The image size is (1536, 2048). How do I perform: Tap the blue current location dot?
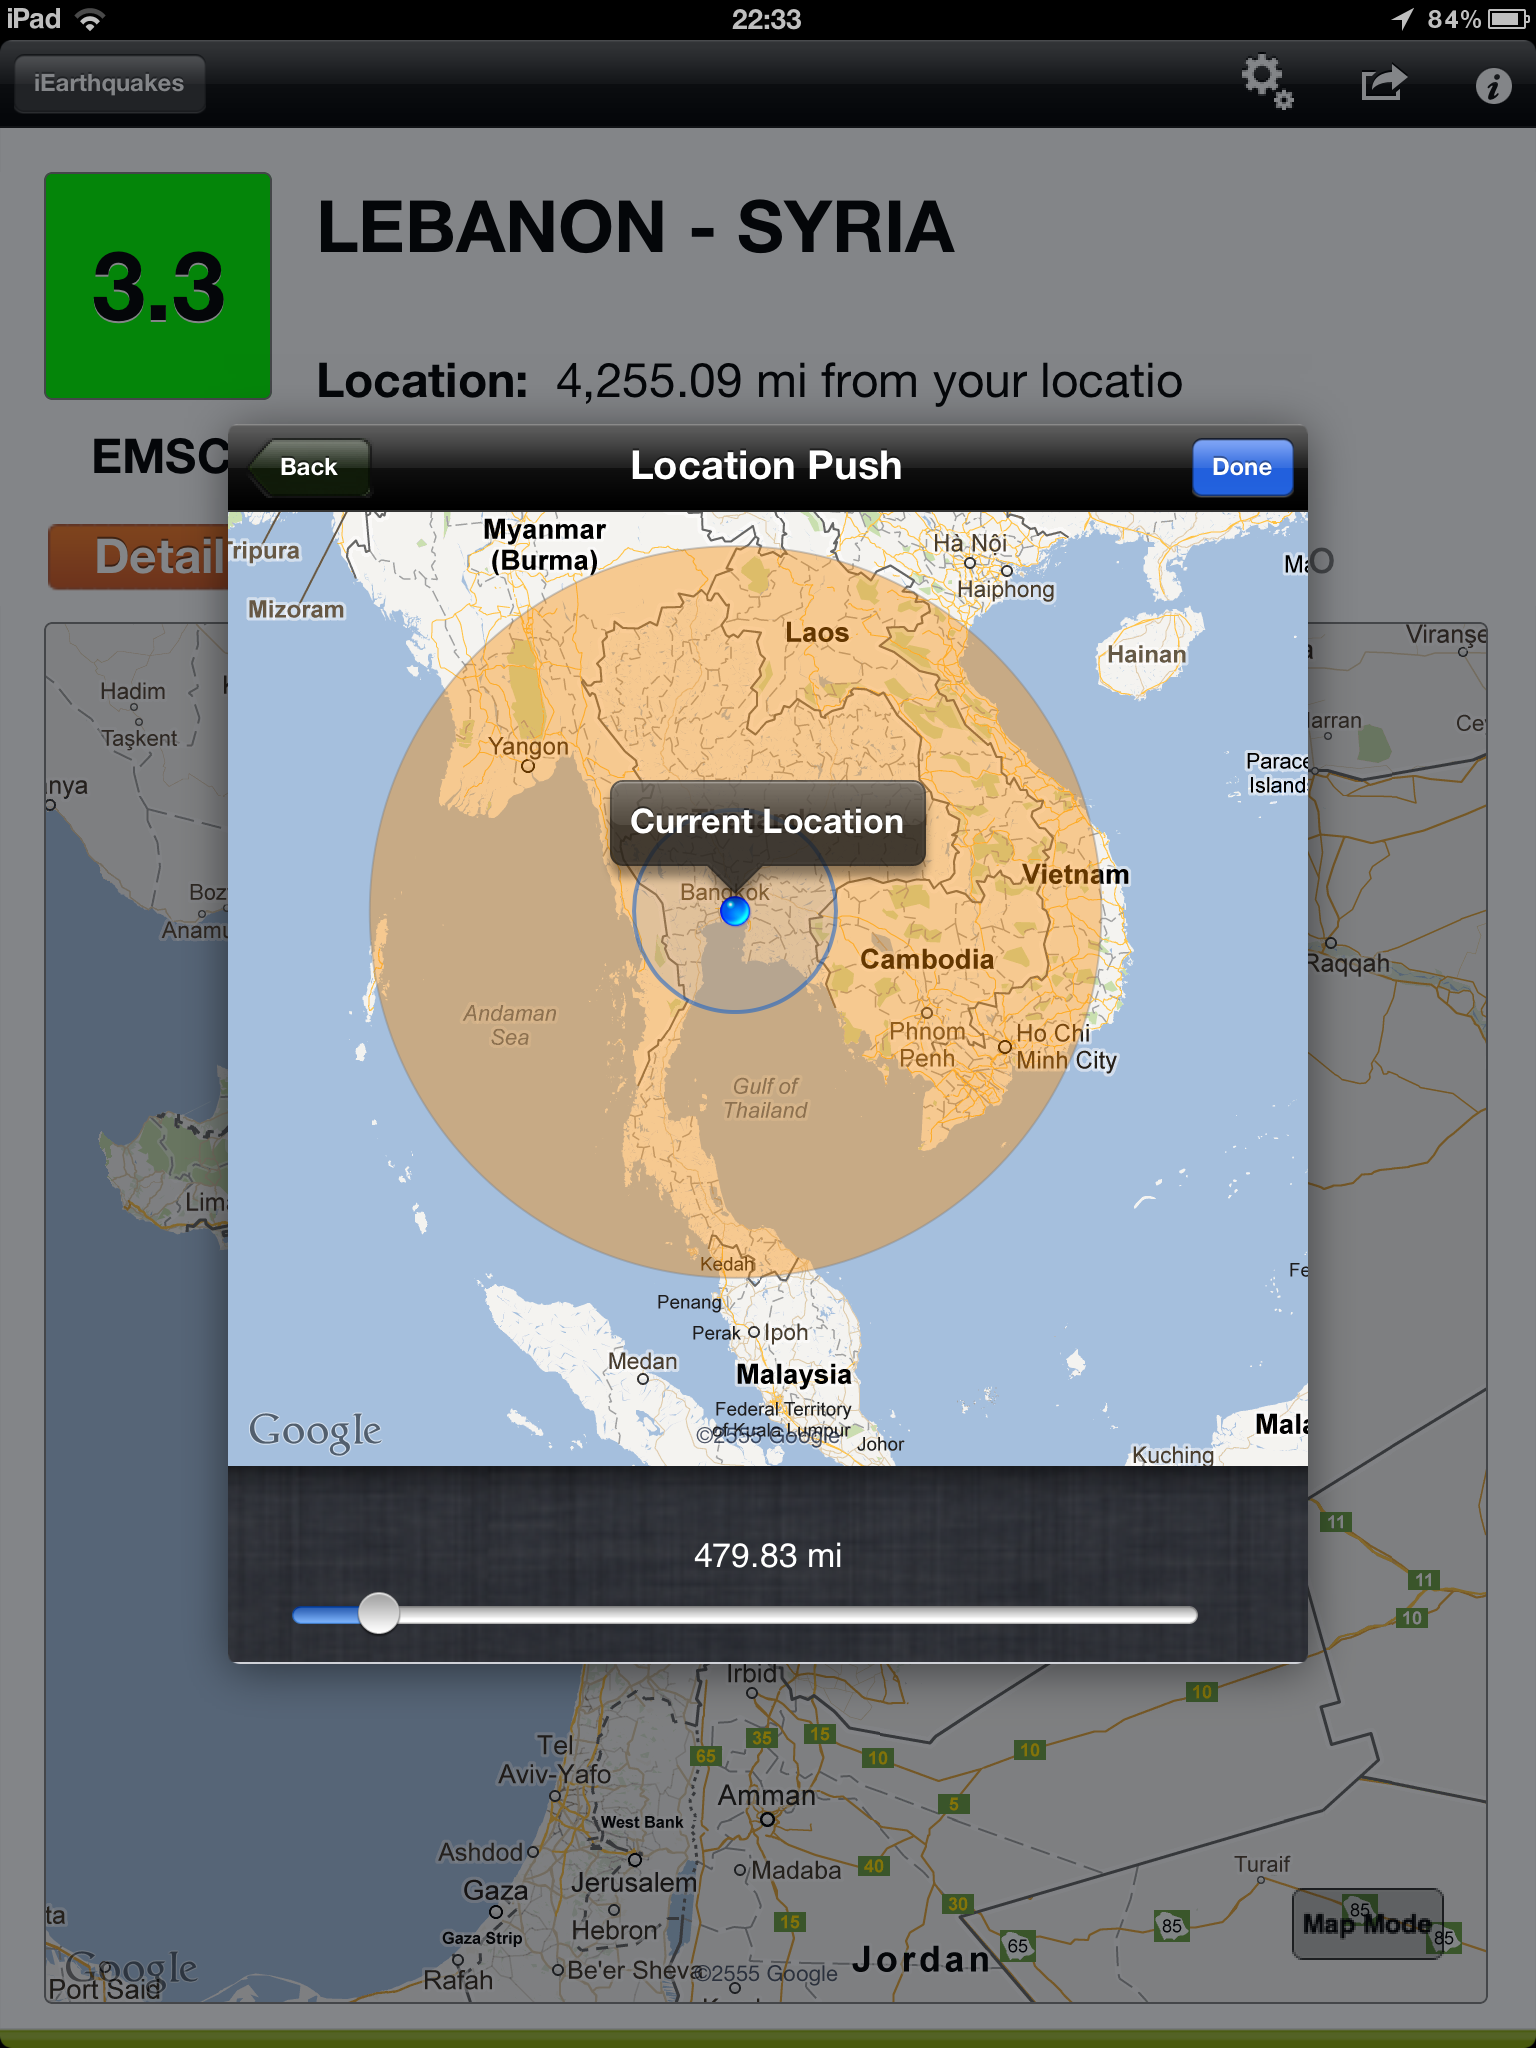tap(735, 911)
